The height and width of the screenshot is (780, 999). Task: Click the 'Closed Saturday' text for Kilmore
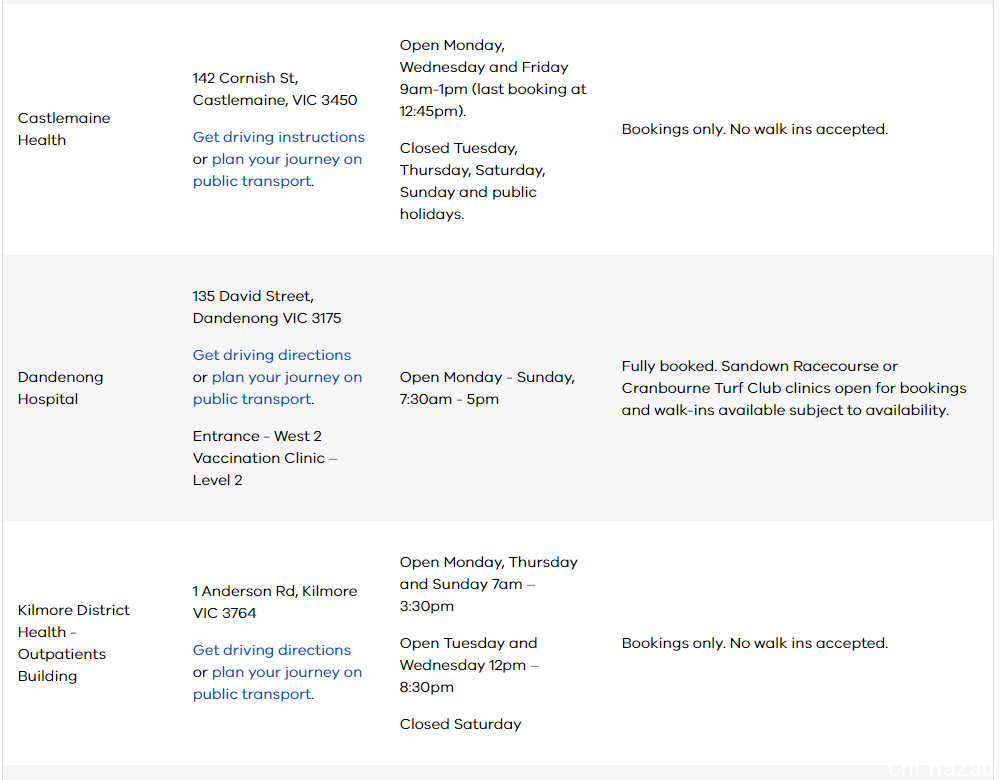click(x=460, y=724)
